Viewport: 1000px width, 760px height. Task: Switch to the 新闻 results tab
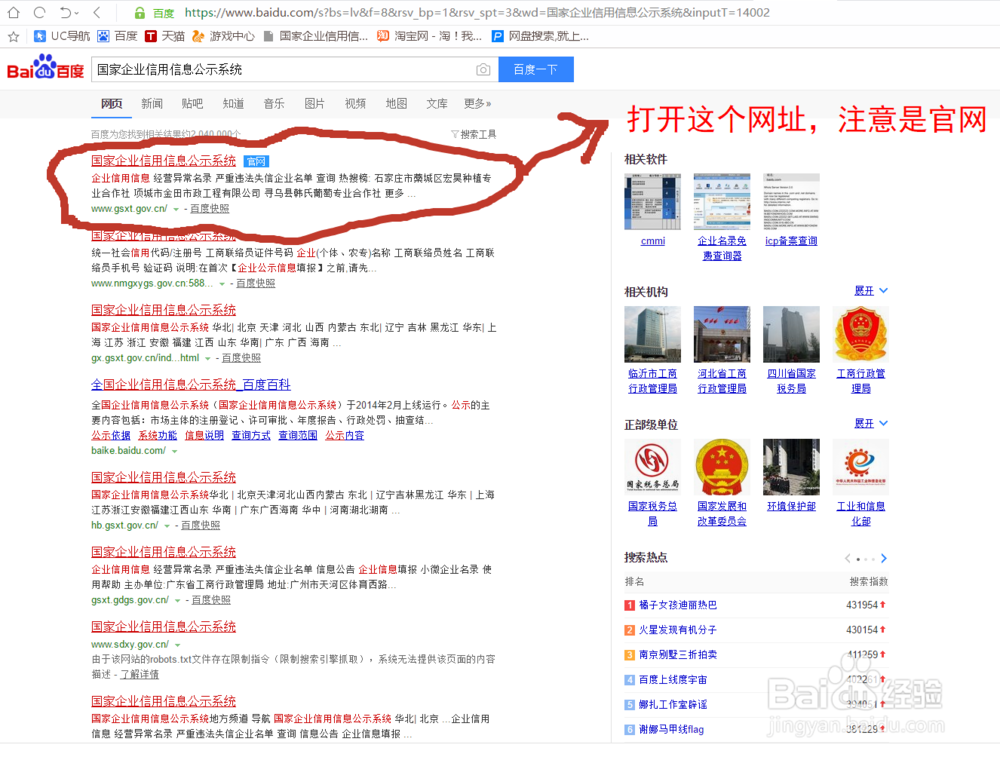(x=151, y=103)
